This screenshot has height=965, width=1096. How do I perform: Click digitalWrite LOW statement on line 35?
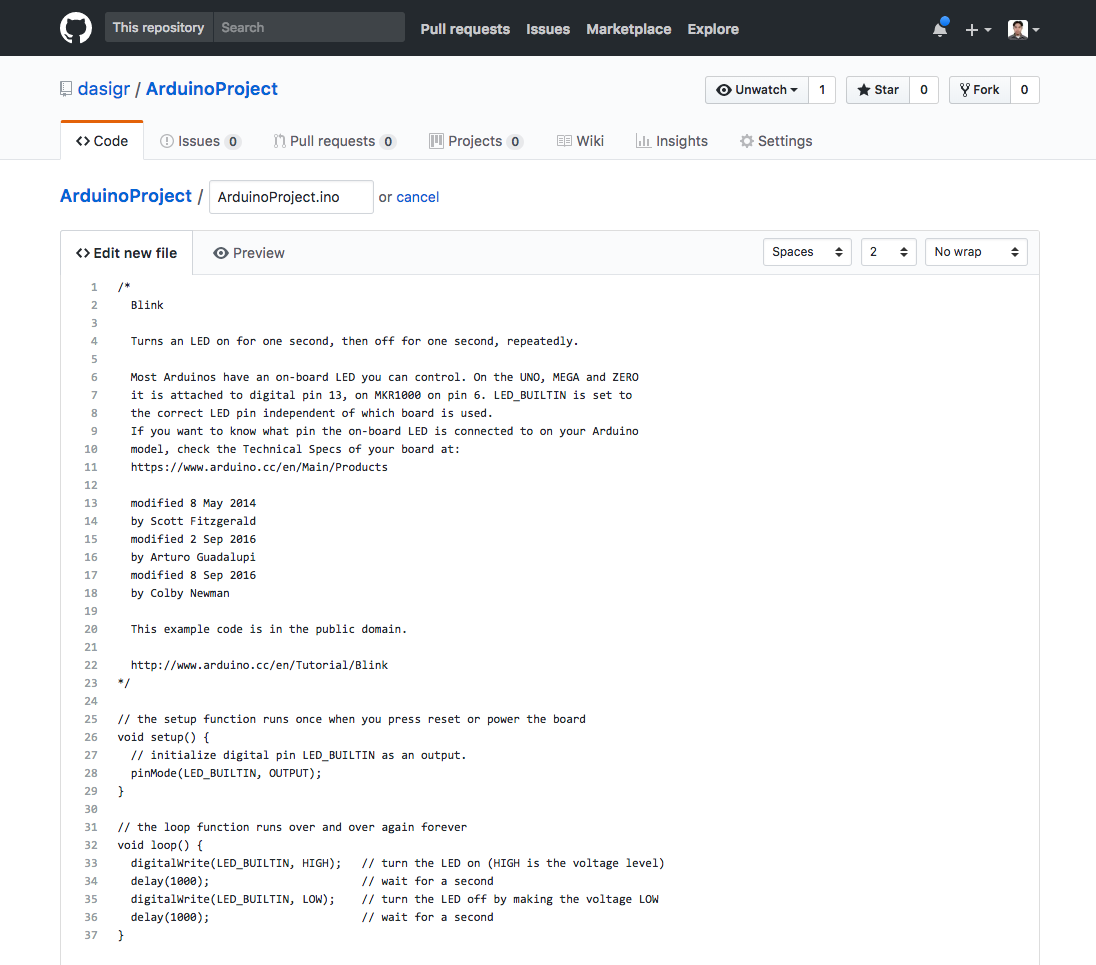pos(233,899)
